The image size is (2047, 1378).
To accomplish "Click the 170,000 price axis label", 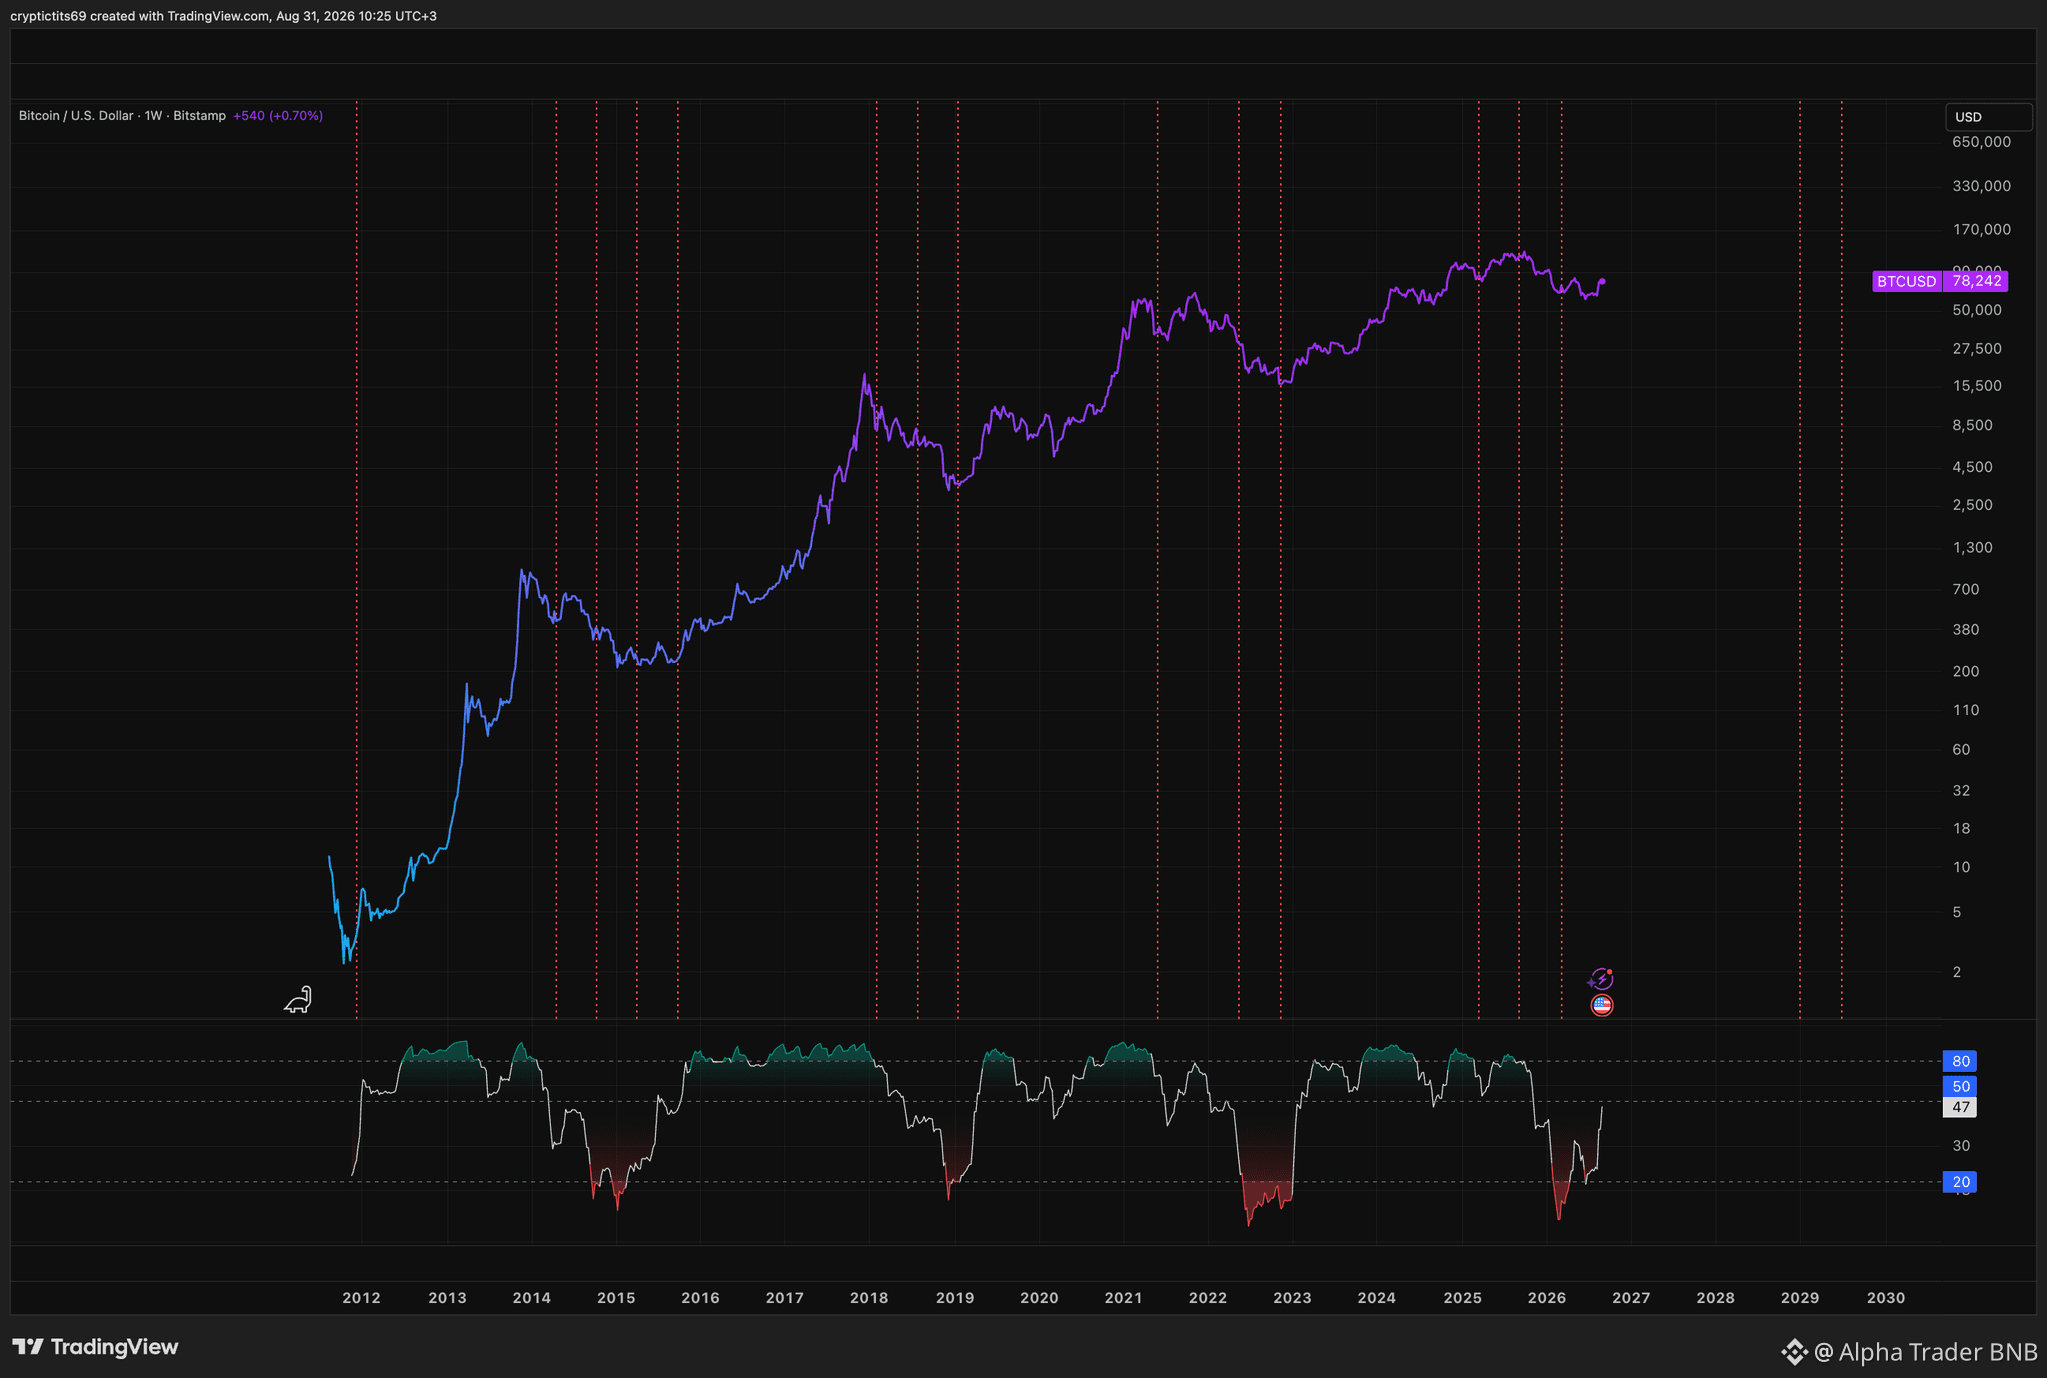I will [x=1981, y=230].
